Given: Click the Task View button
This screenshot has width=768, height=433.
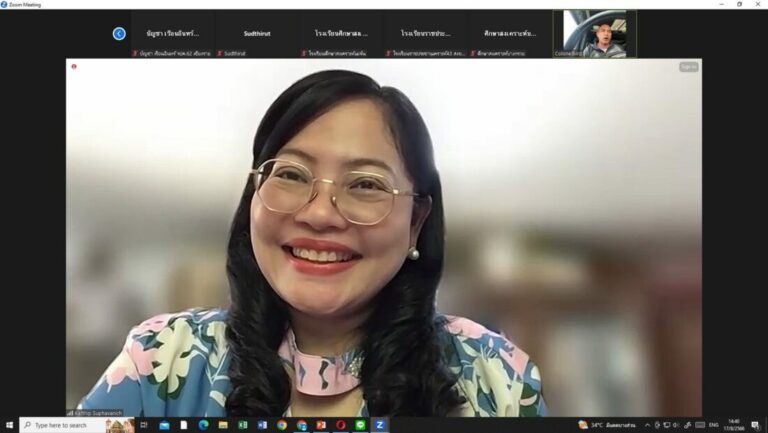Looking at the screenshot, I should pyautogui.click(x=144, y=425).
